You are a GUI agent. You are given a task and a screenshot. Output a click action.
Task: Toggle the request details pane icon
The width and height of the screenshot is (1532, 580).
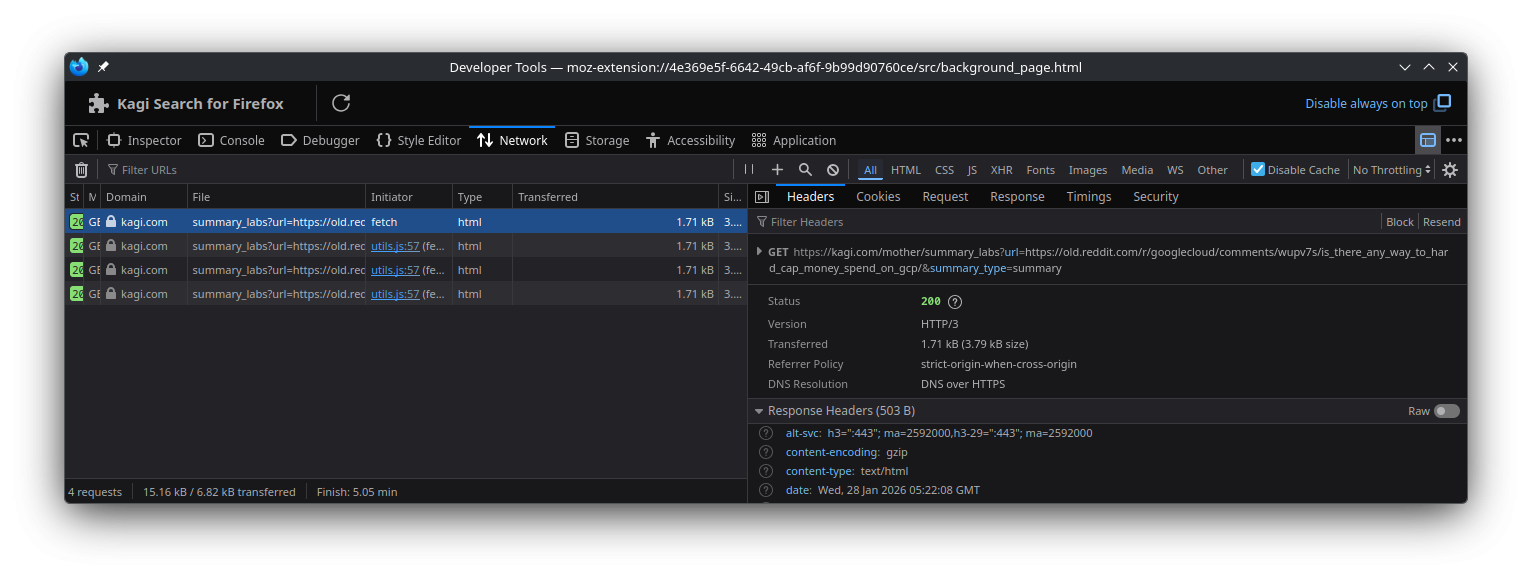[x=762, y=197]
